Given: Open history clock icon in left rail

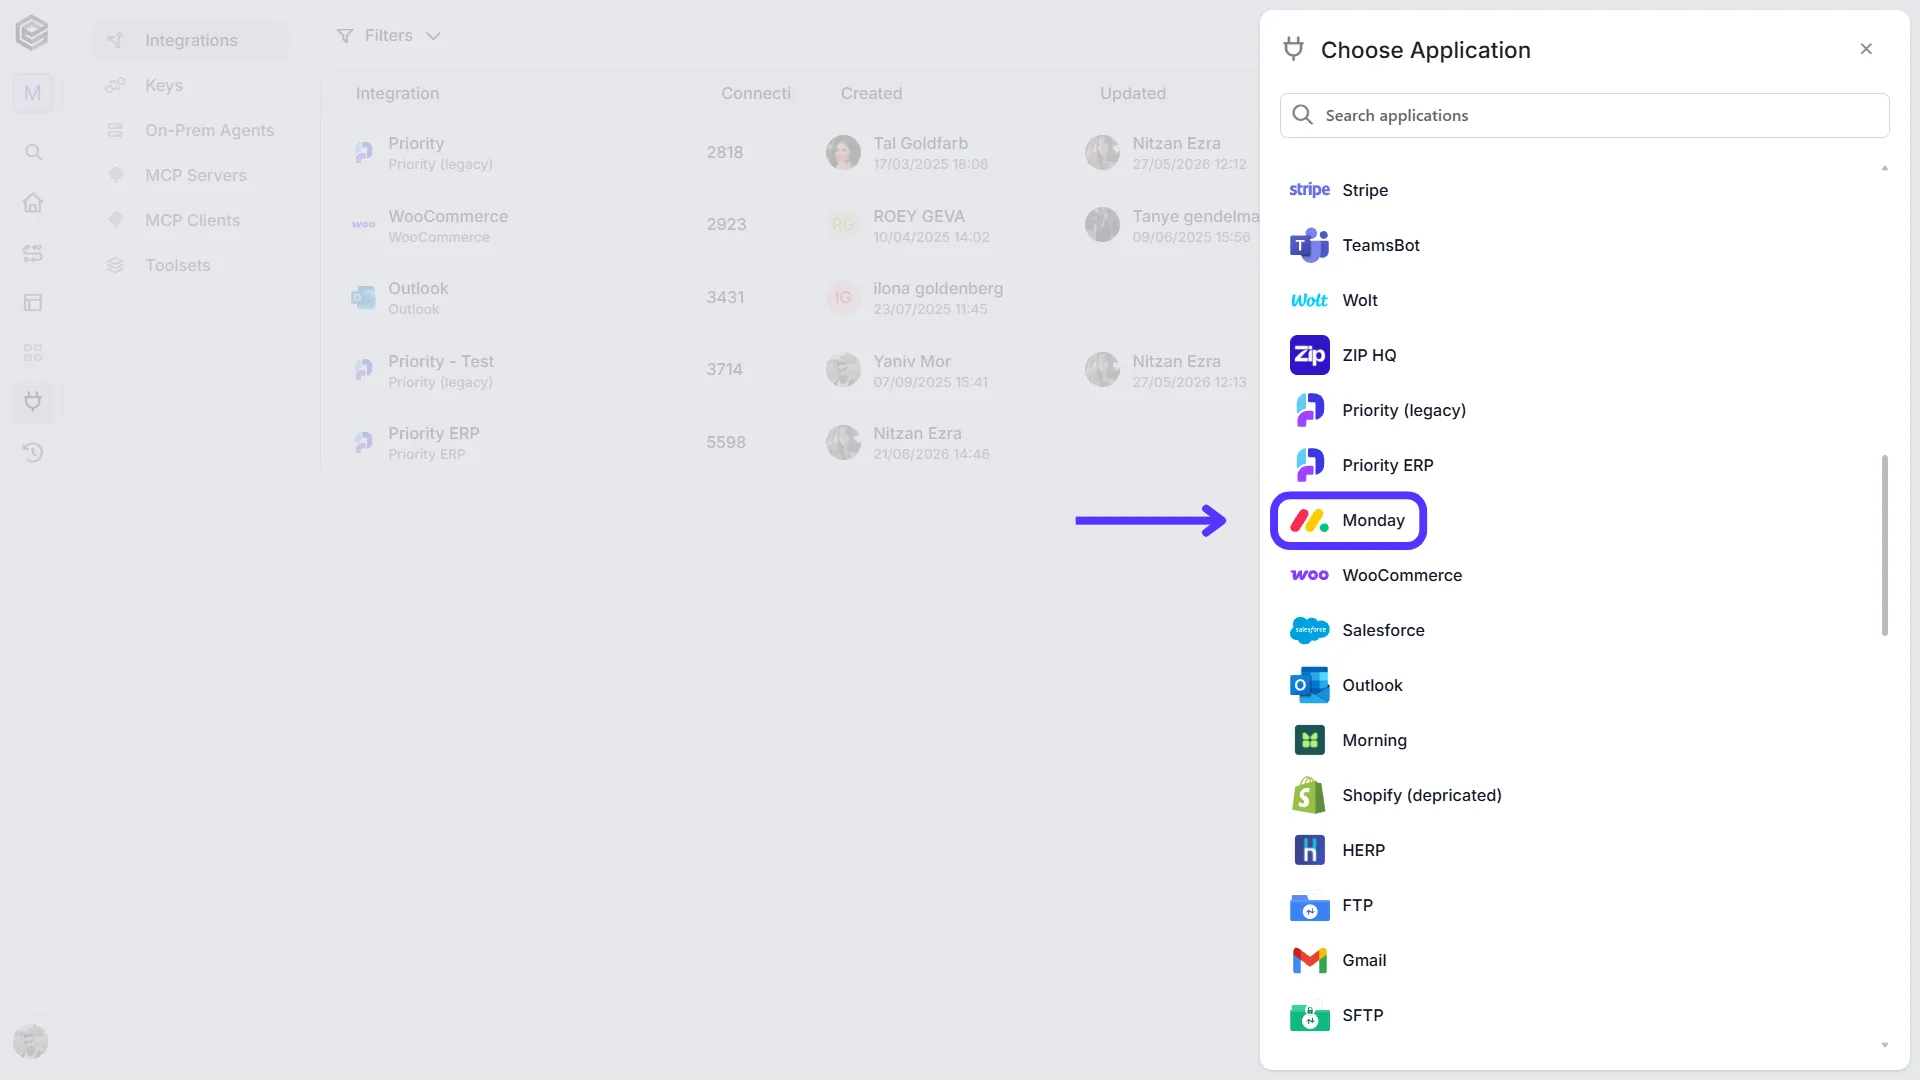Looking at the screenshot, I should click(x=33, y=452).
